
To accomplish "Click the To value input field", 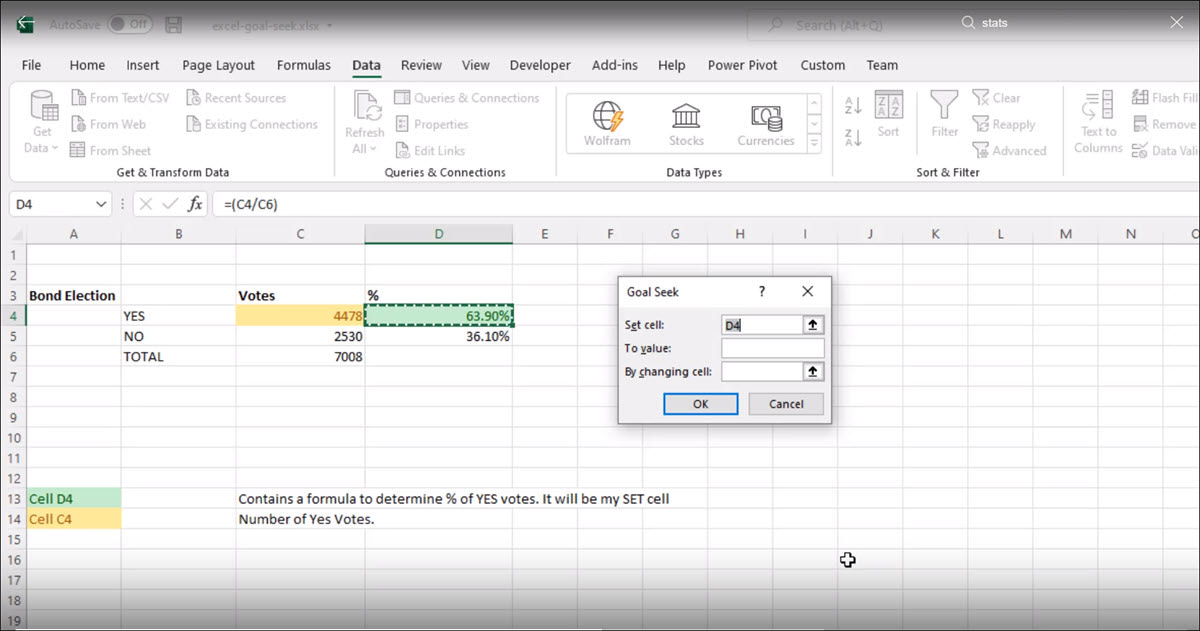I will [775, 347].
